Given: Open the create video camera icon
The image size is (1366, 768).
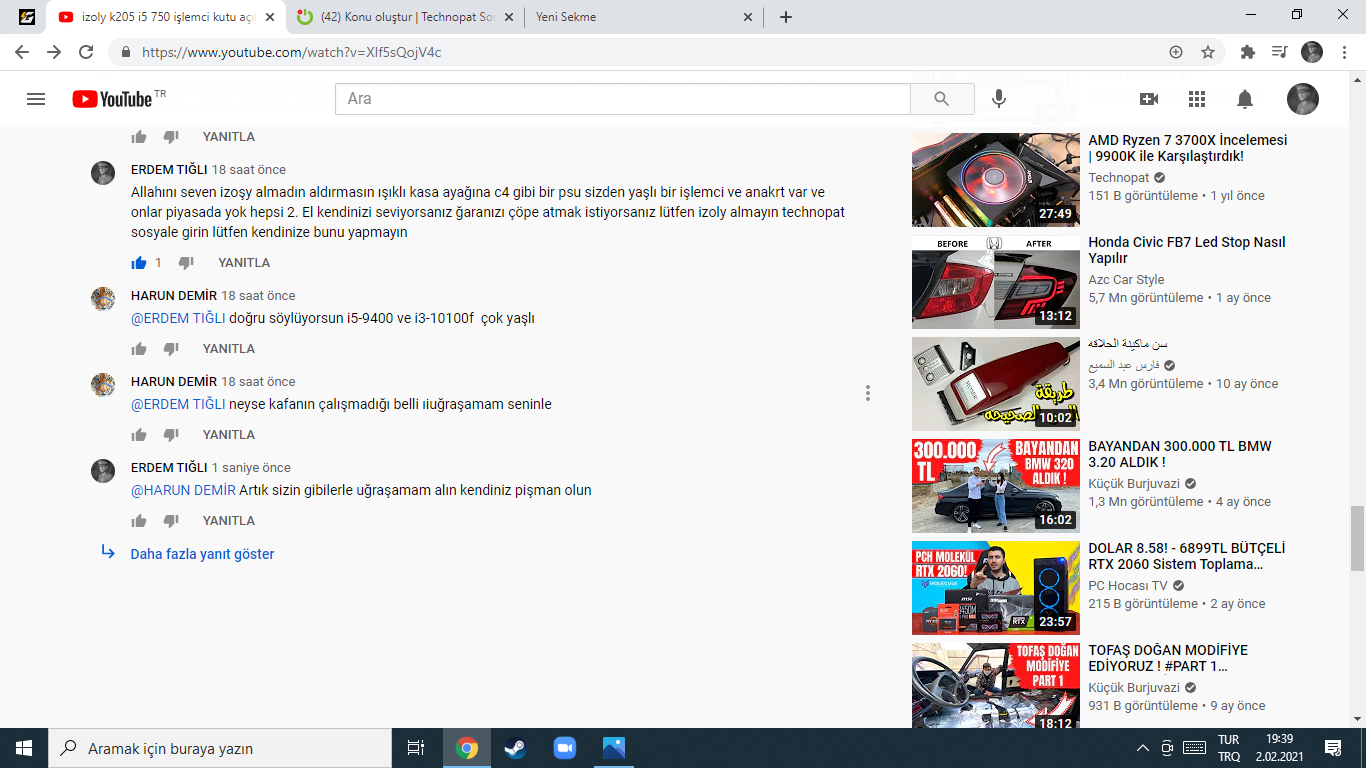Looking at the screenshot, I should click(x=1149, y=99).
